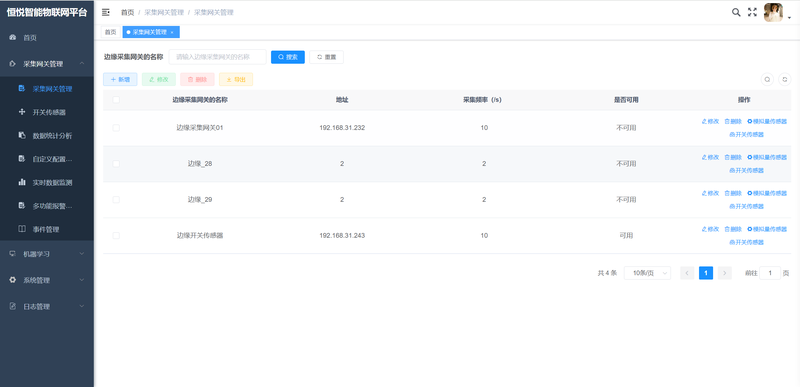Click next page arrow
This screenshot has height=387, width=800.
pos(724,273)
